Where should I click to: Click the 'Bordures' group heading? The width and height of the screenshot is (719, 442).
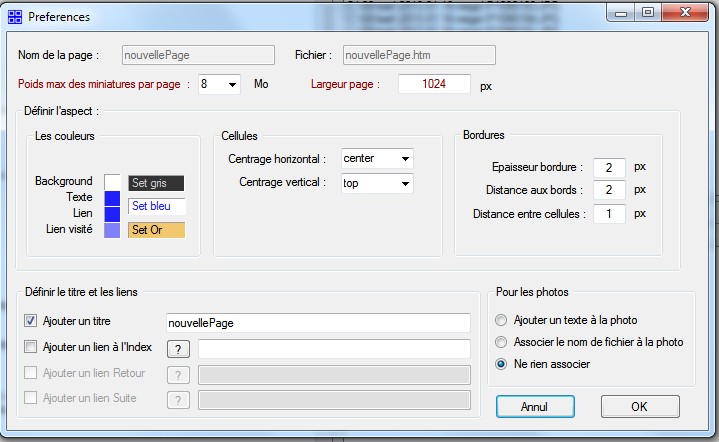pos(483,135)
